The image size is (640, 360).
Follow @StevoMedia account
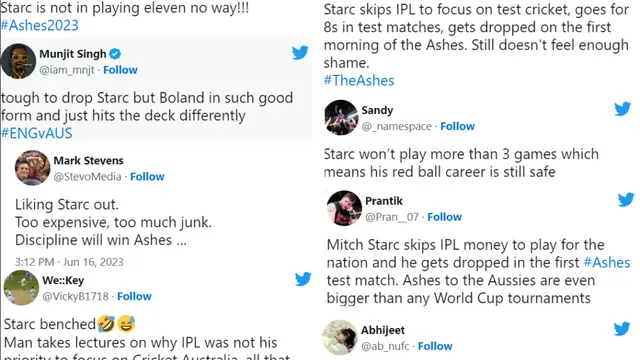point(147,177)
